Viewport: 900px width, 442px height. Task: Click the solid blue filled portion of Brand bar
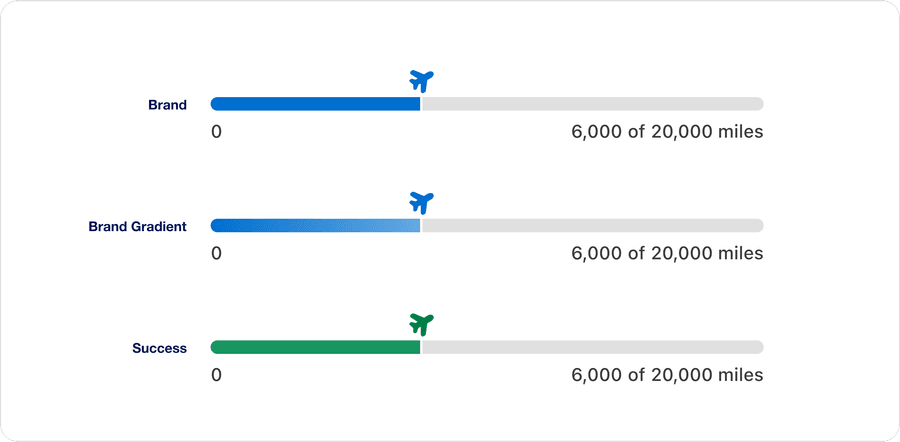point(315,104)
